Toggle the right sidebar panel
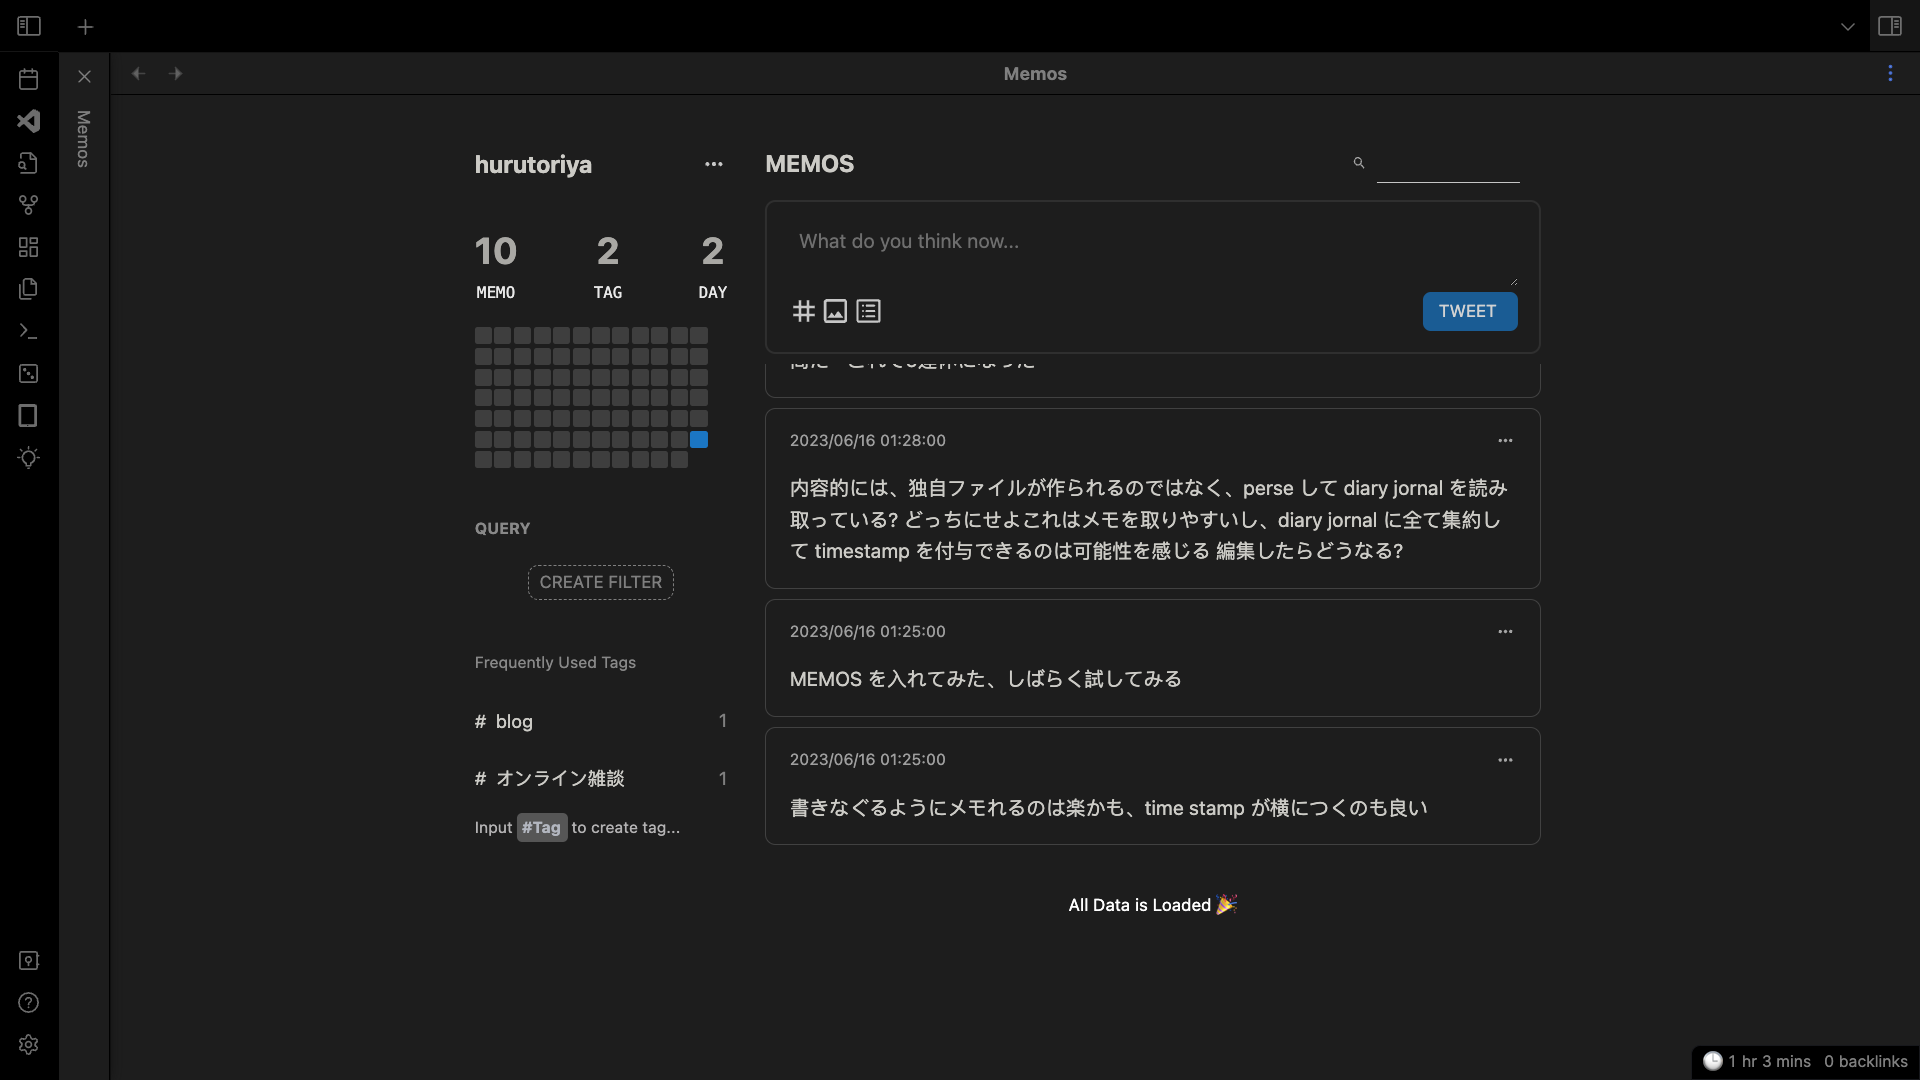The height and width of the screenshot is (1080, 1920). click(1889, 26)
